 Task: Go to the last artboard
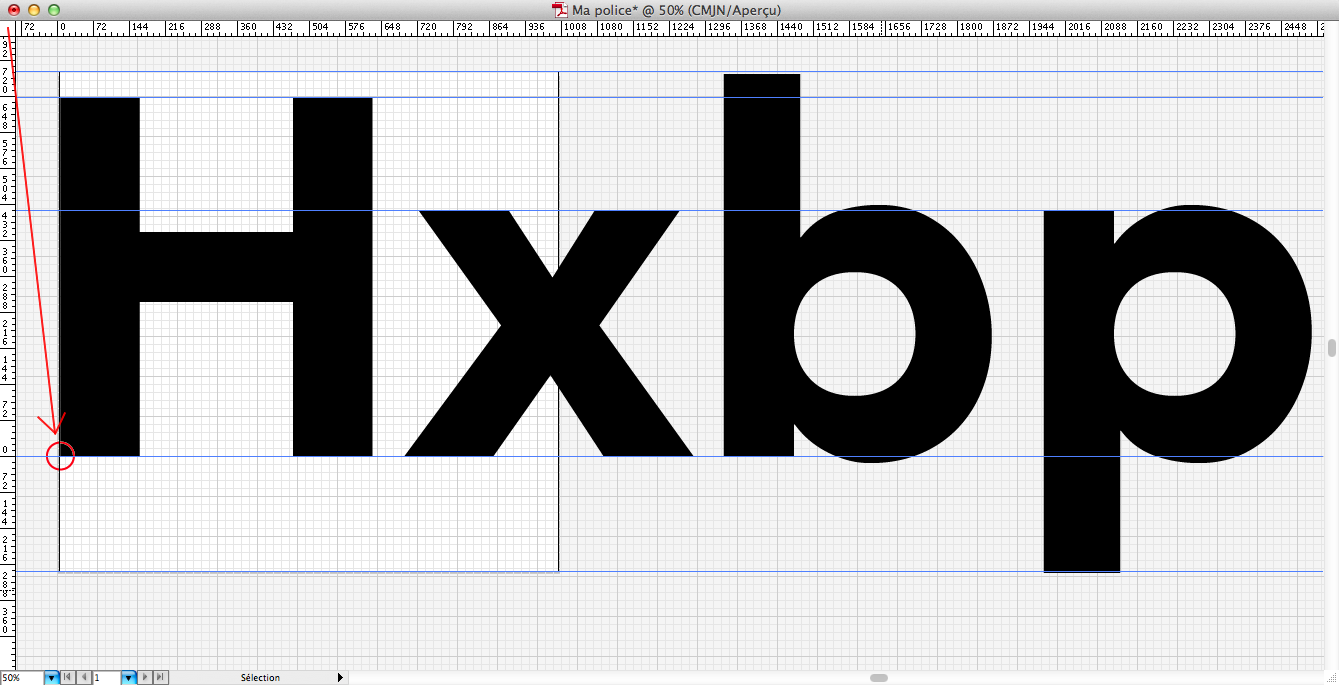(160, 678)
